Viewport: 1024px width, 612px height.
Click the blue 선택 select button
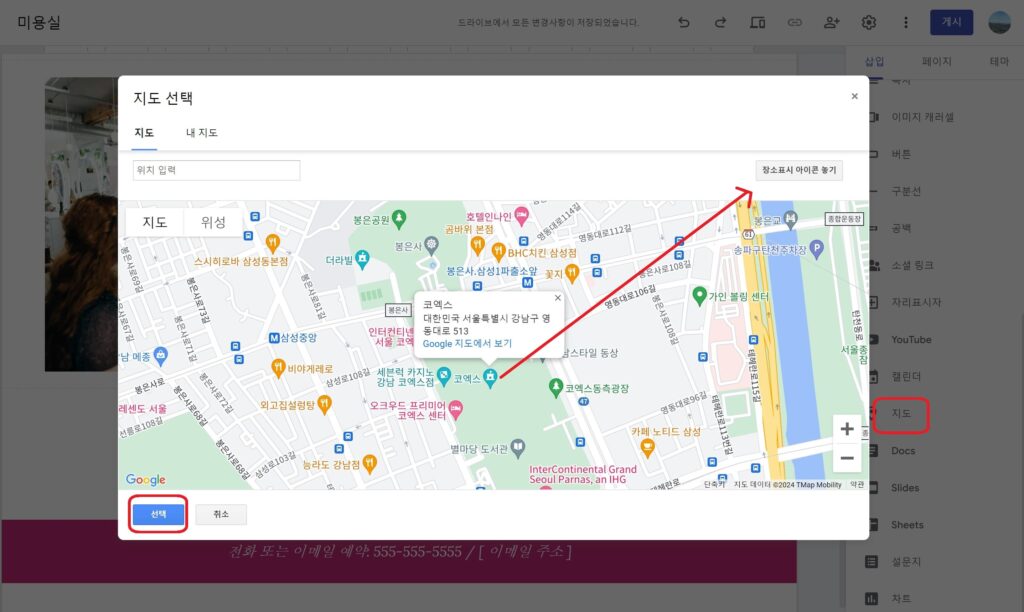[158, 514]
